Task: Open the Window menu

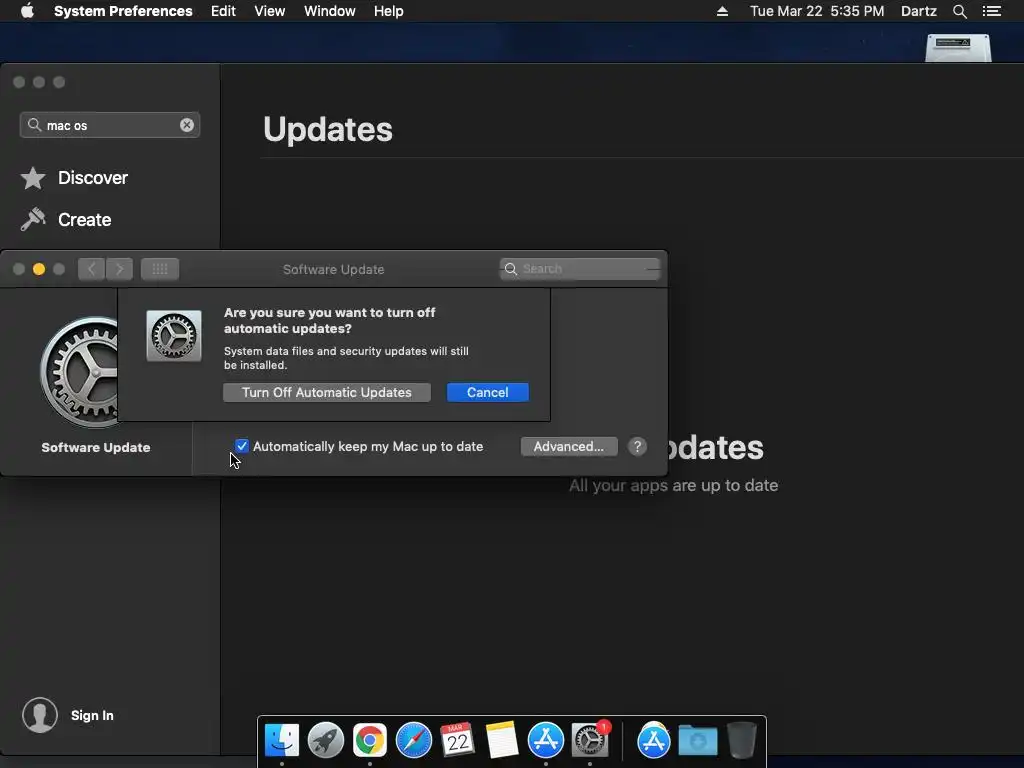Action: 330,11
